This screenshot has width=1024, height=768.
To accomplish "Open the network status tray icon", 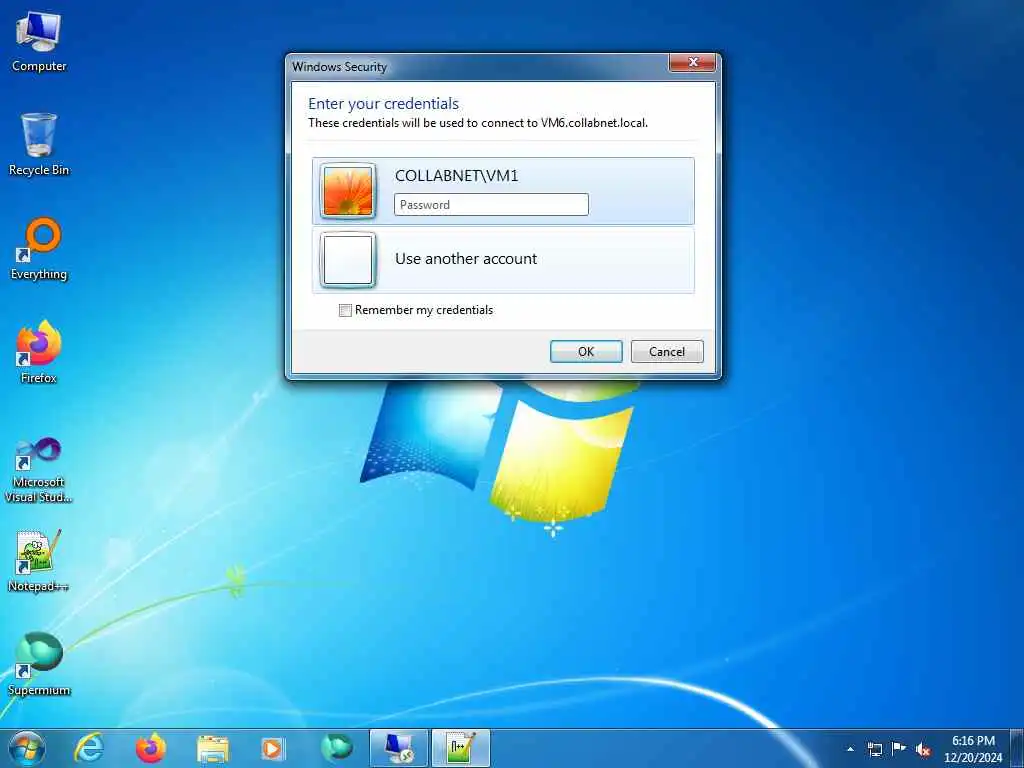I will coord(874,749).
